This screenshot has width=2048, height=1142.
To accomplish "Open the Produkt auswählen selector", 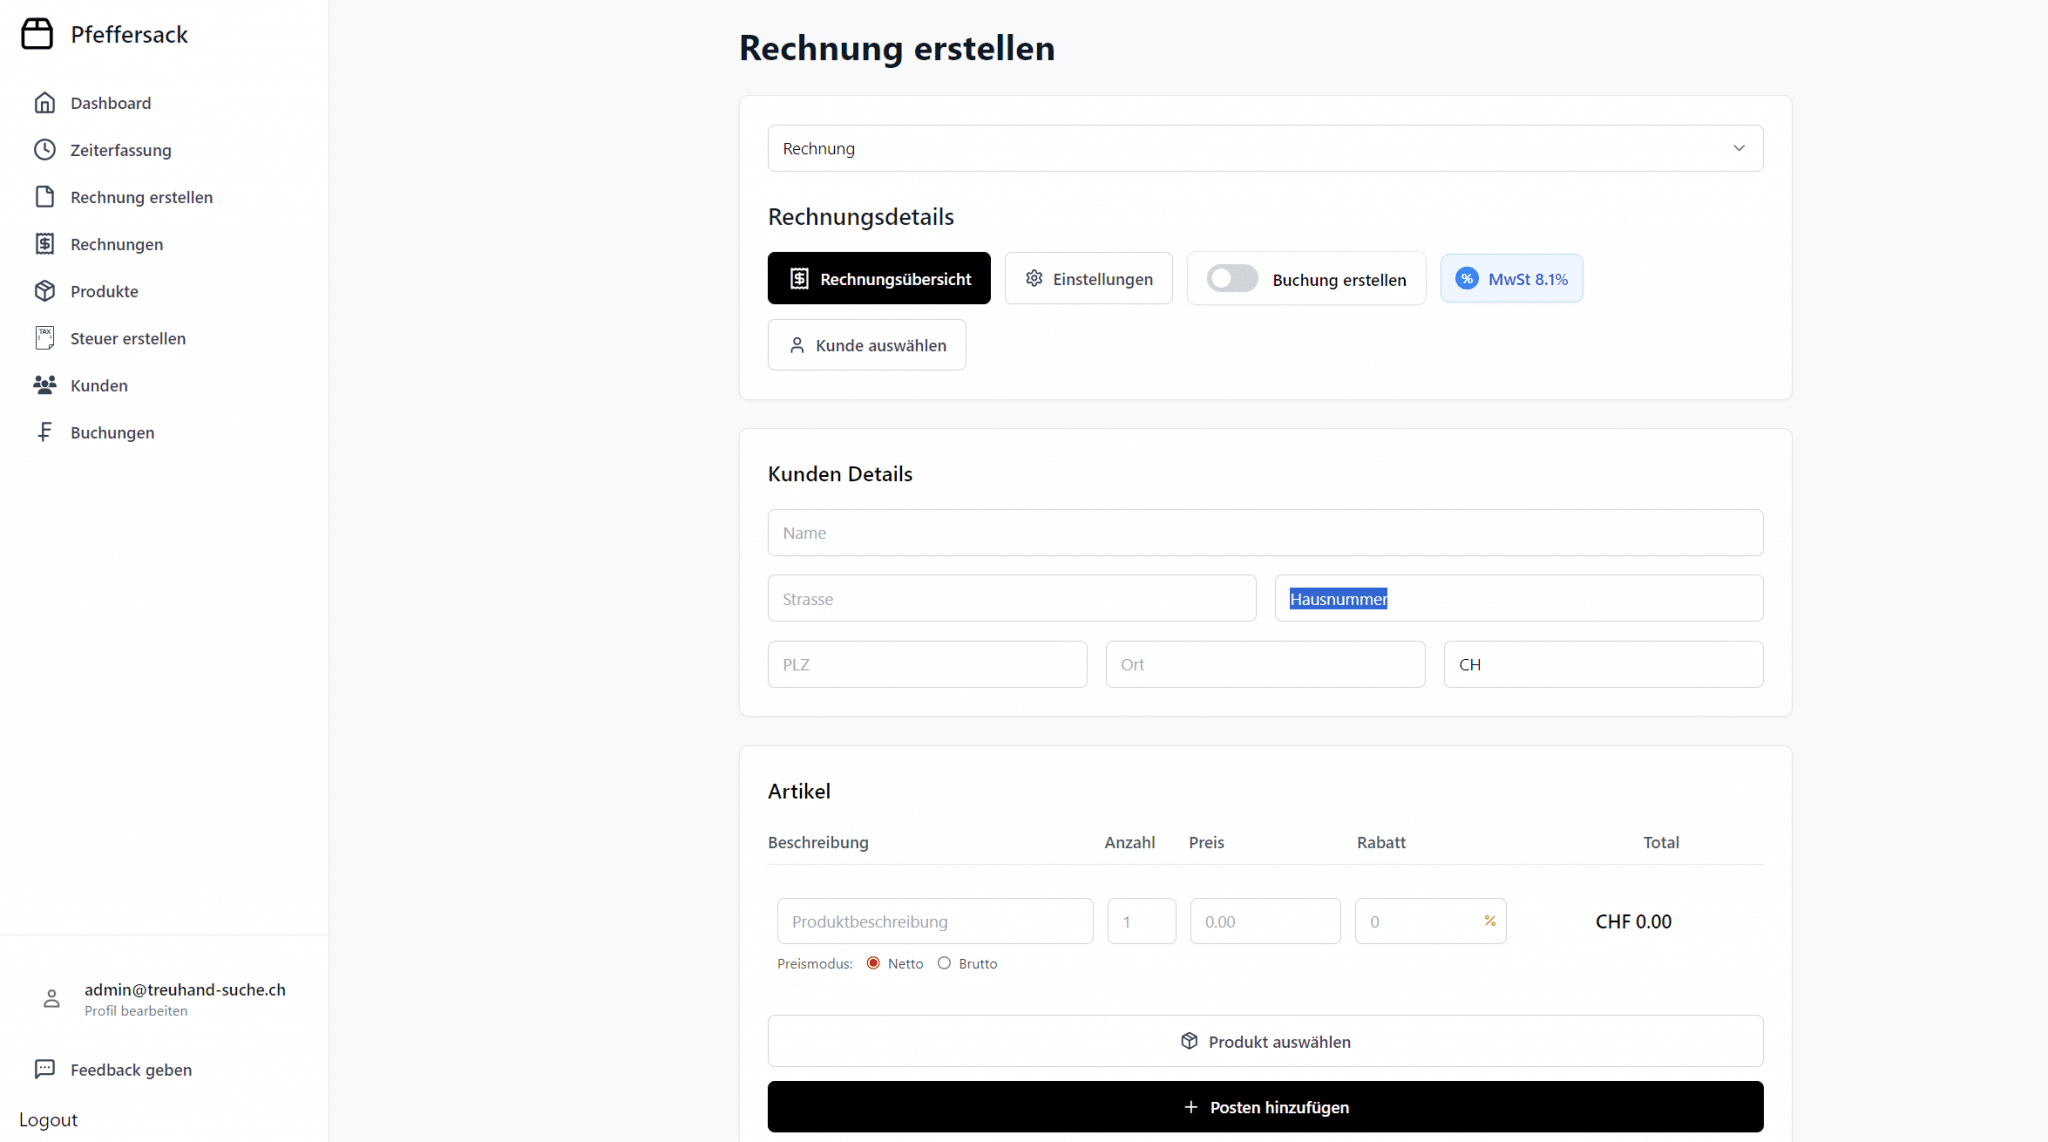I will (x=1265, y=1041).
